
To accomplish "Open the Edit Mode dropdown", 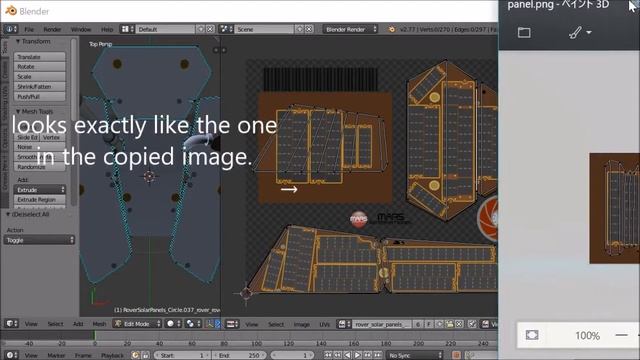I will 137,324.
